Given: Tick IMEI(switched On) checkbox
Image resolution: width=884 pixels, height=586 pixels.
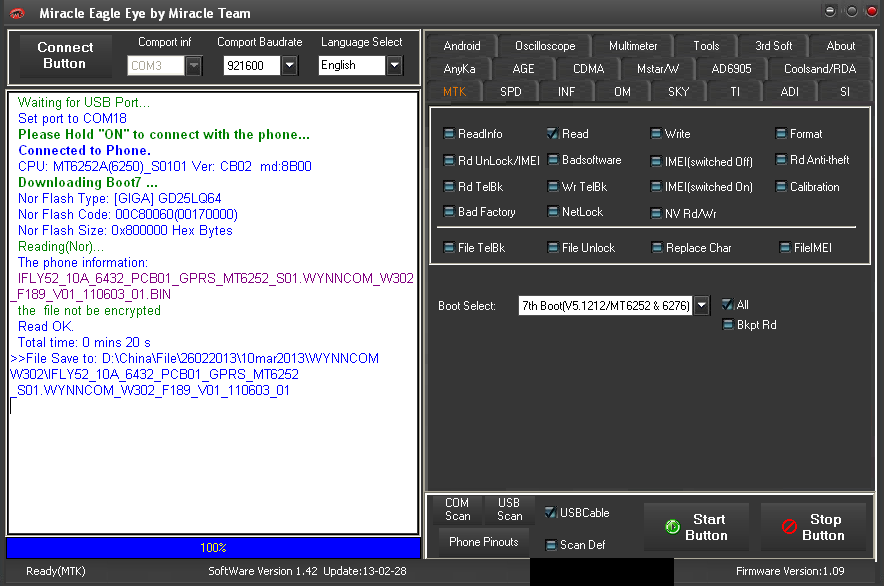Looking at the screenshot, I should coord(656,187).
